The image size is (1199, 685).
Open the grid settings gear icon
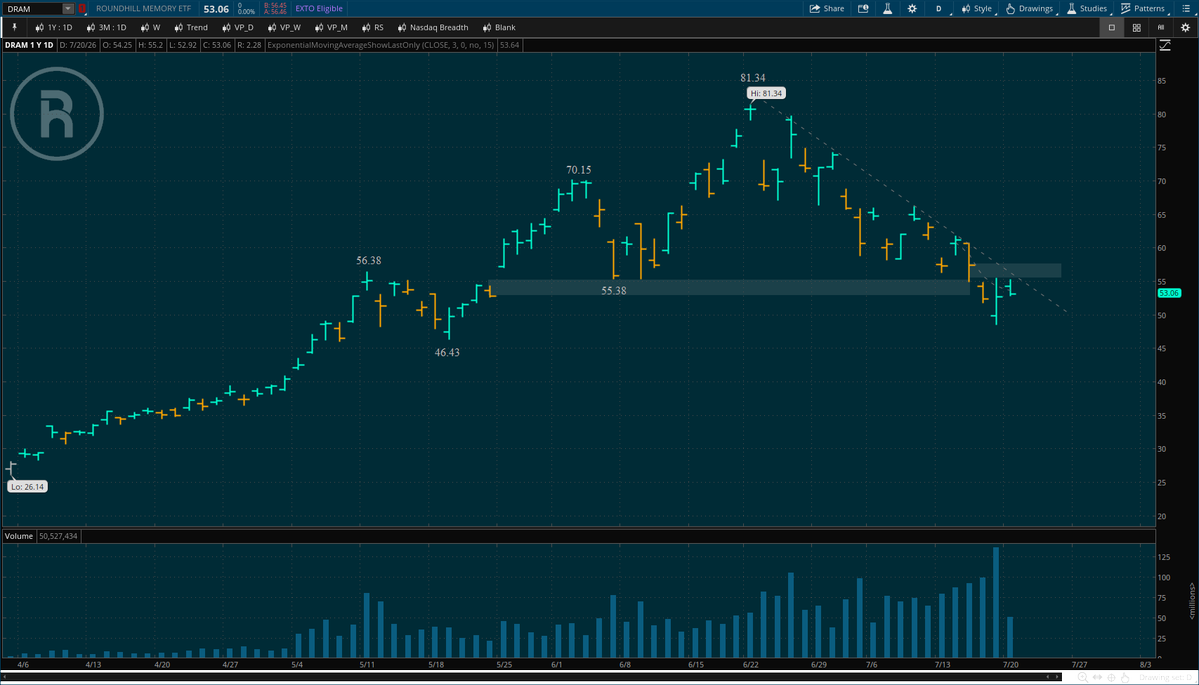1185,28
